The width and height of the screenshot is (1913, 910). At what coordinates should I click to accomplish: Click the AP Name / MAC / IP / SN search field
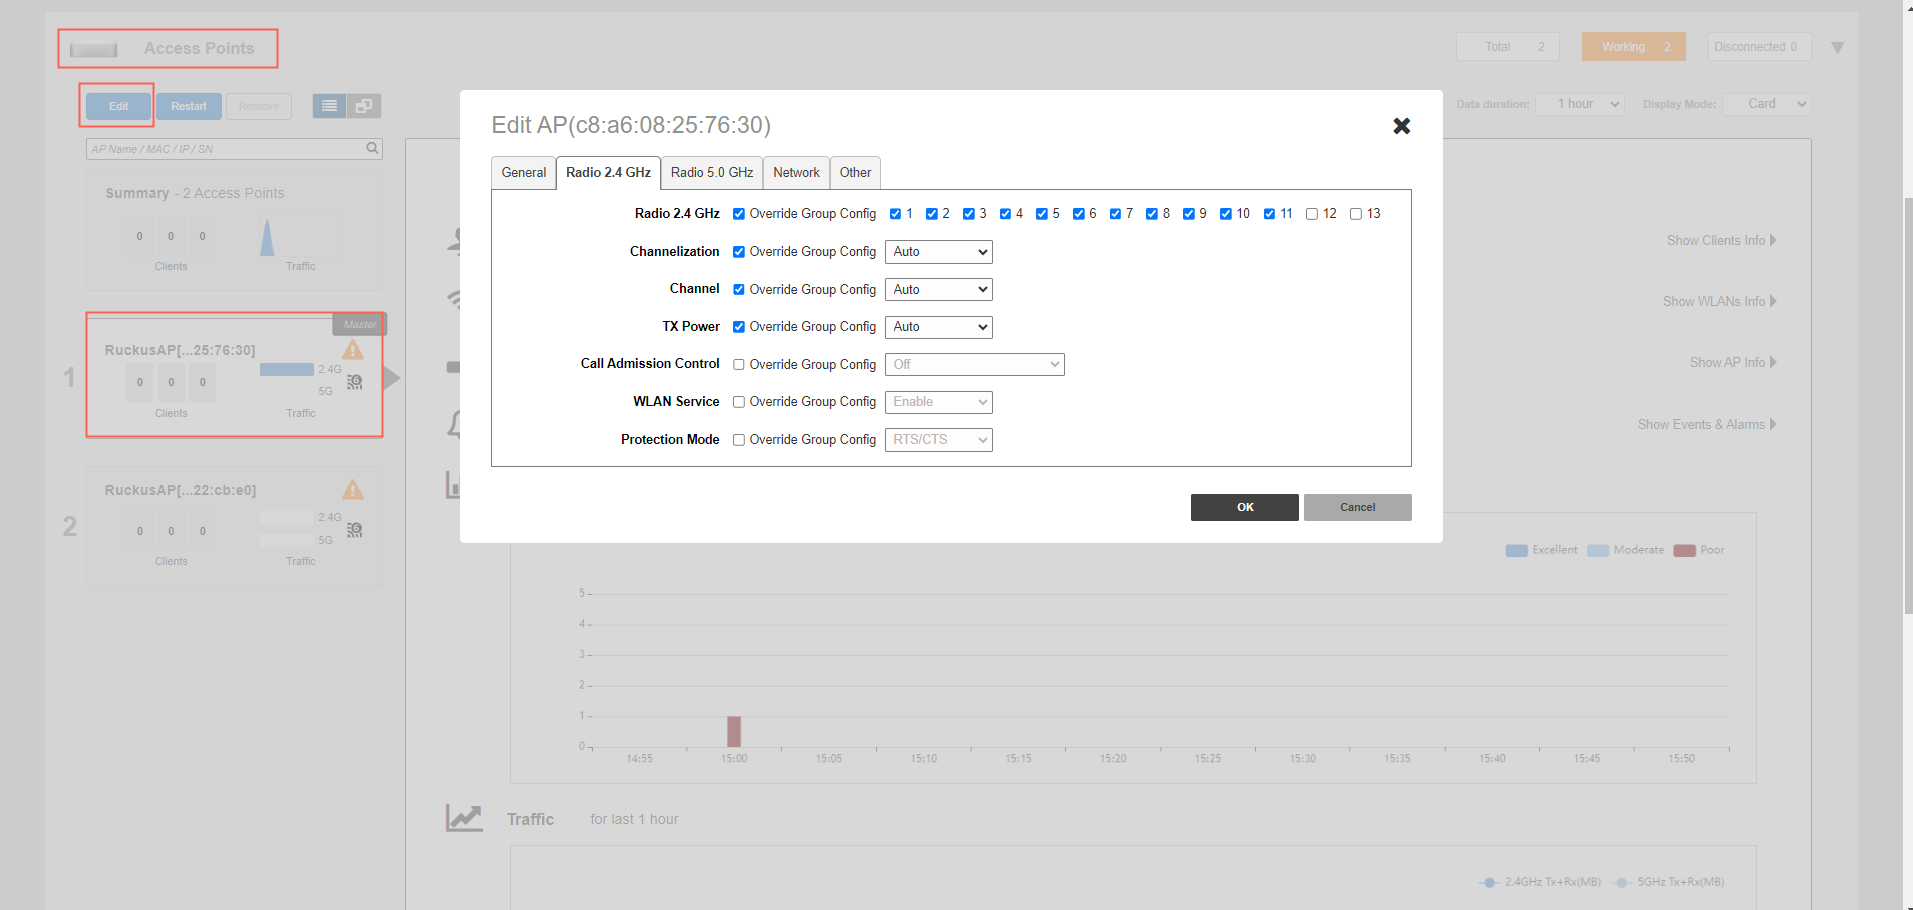pyautogui.click(x=226, y=148)
